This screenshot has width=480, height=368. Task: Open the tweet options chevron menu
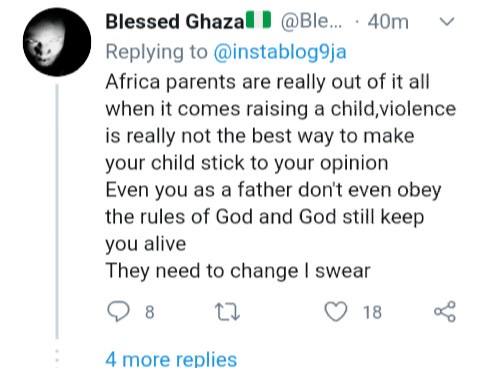[447, 22]
